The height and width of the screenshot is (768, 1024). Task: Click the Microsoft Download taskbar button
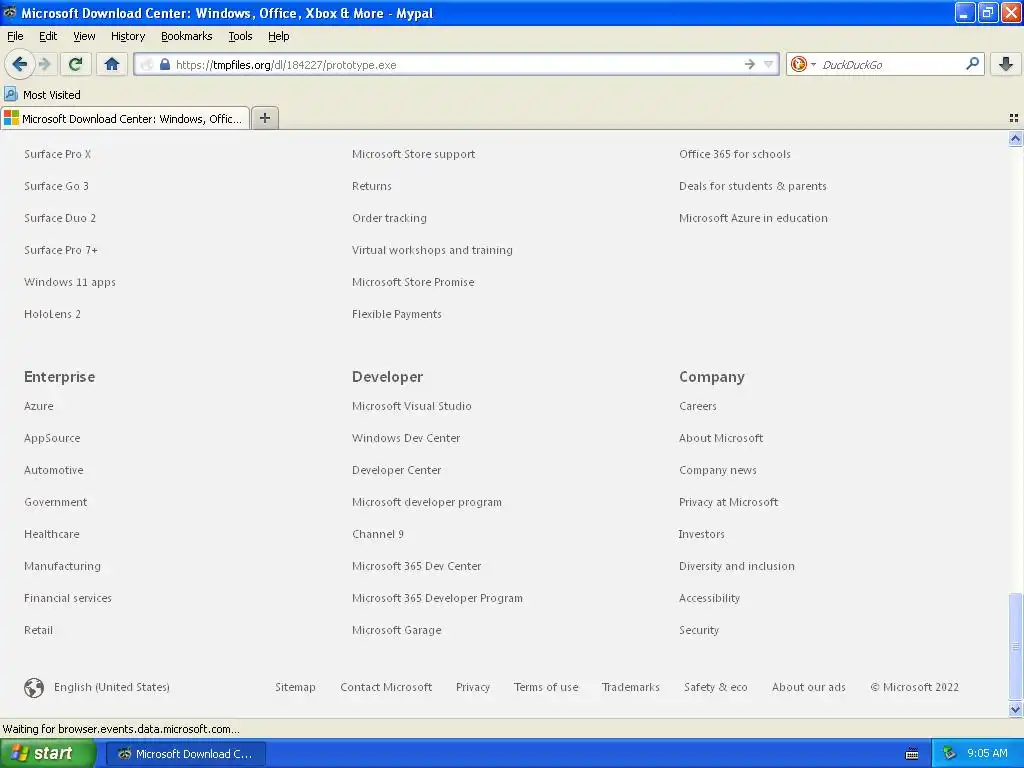click(x=186, y=754)
